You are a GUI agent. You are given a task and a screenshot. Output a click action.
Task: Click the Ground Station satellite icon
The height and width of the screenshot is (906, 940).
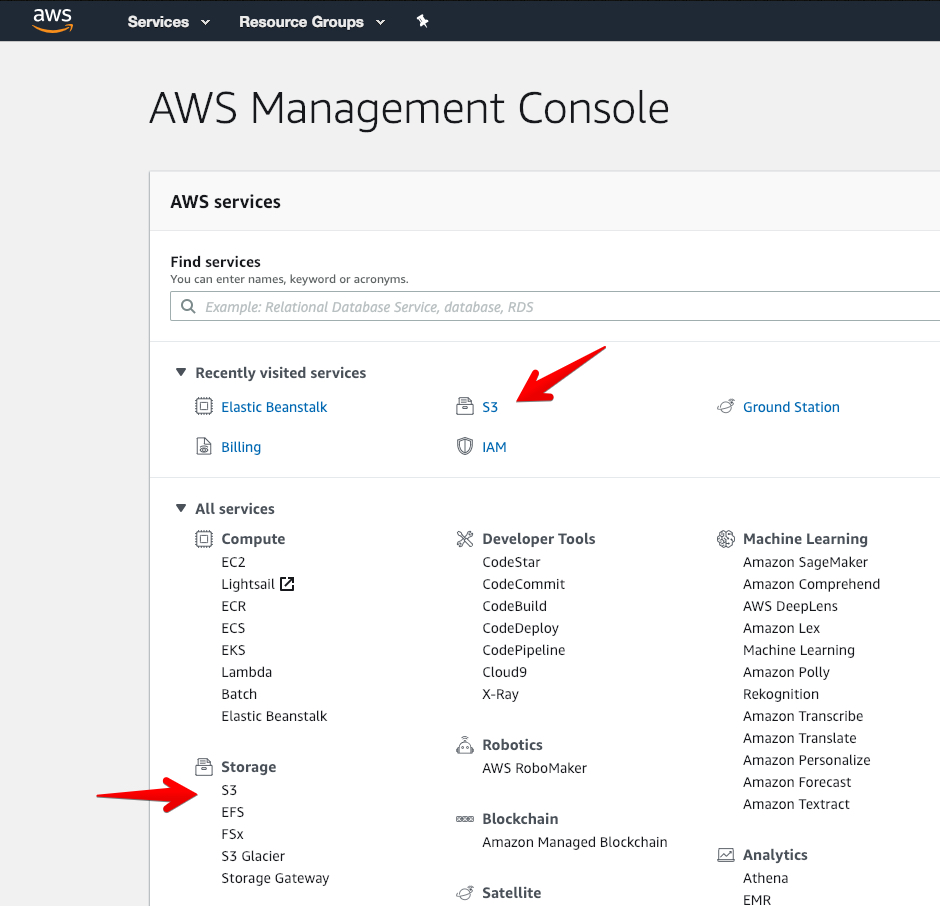click(725, 407)
